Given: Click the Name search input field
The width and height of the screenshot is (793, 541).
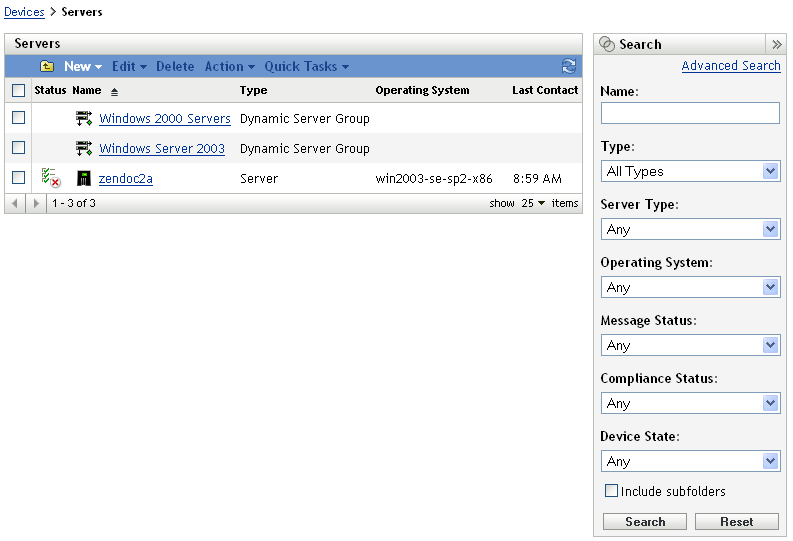Looking at the screenshot, I should tap(690, 113).
